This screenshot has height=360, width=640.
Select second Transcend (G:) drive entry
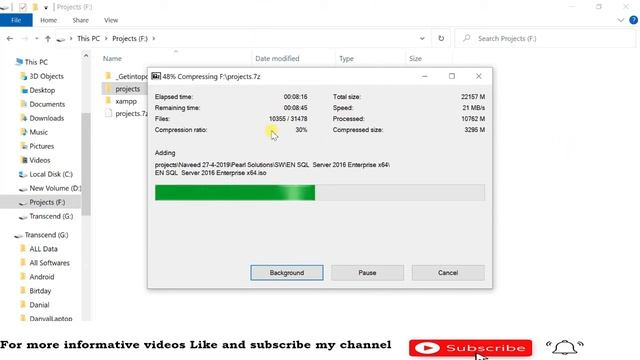tap(46, 235)
